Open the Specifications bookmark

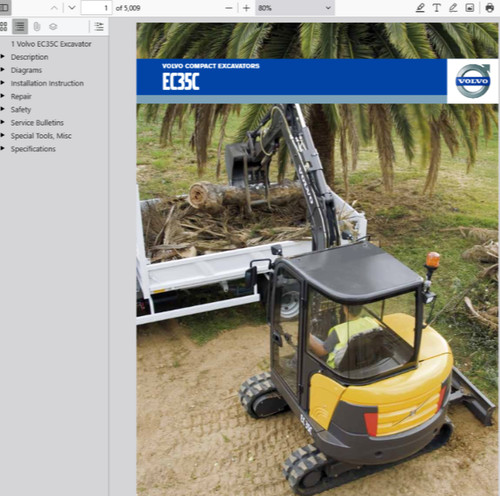click(x=33, y=149)
